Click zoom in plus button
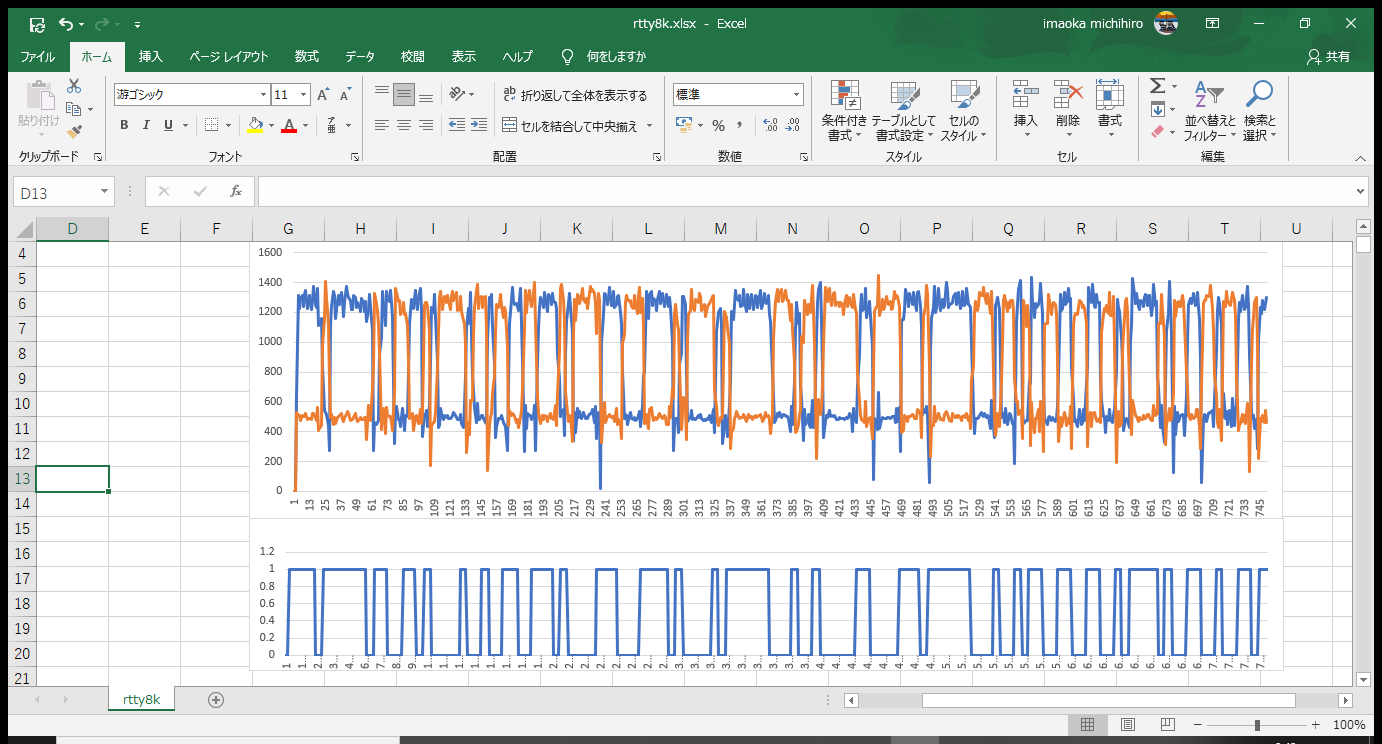The height and width of the screenshot is (744, 1382). [1316, 725]
